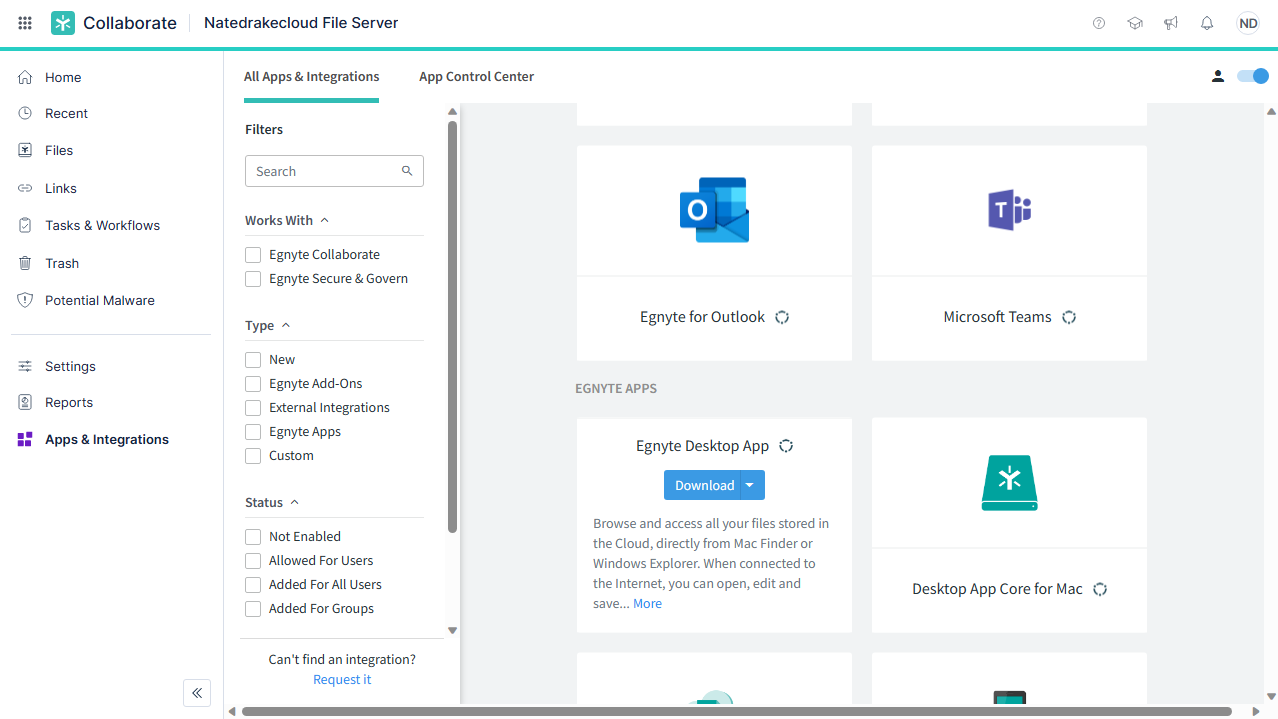
Task: Click the Tasks & Workflows clipboard icon
Action: (x=25, y=225)
